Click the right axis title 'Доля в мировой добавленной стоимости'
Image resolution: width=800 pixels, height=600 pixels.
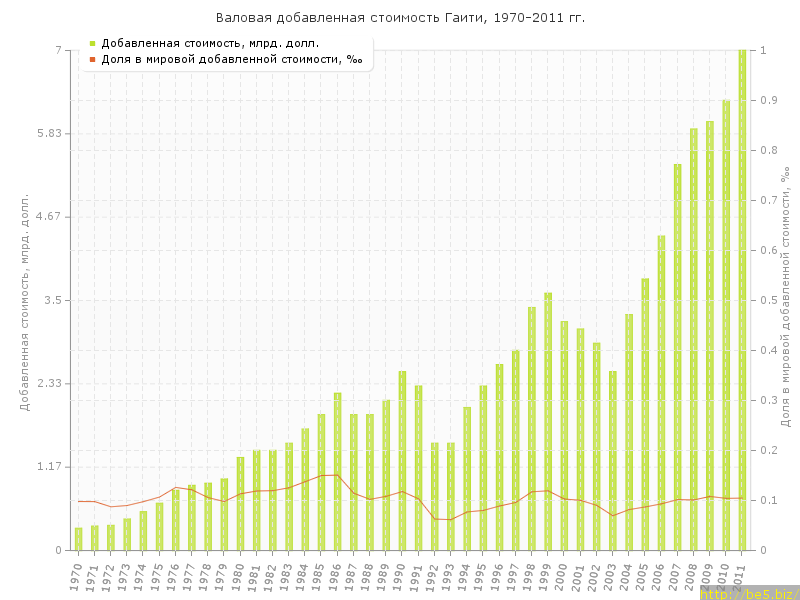(785, 300)
